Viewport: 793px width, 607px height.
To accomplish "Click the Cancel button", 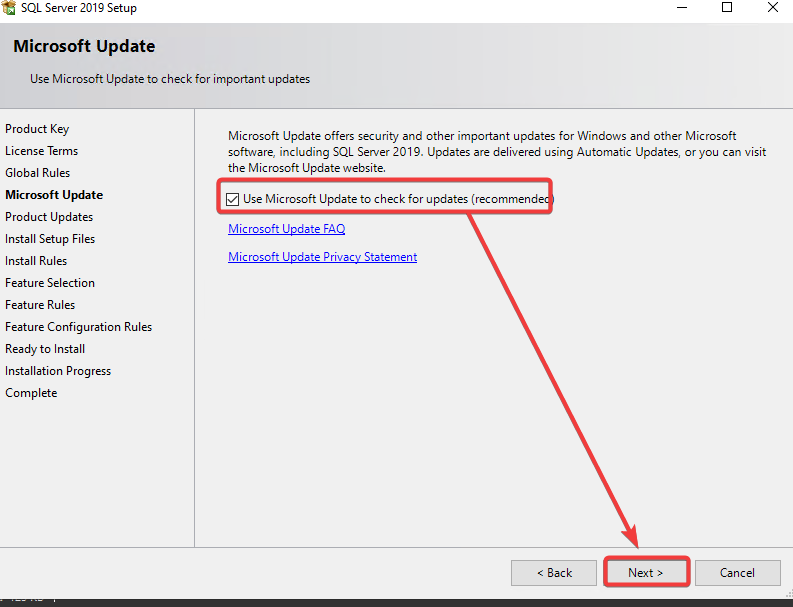I will 737,573.
